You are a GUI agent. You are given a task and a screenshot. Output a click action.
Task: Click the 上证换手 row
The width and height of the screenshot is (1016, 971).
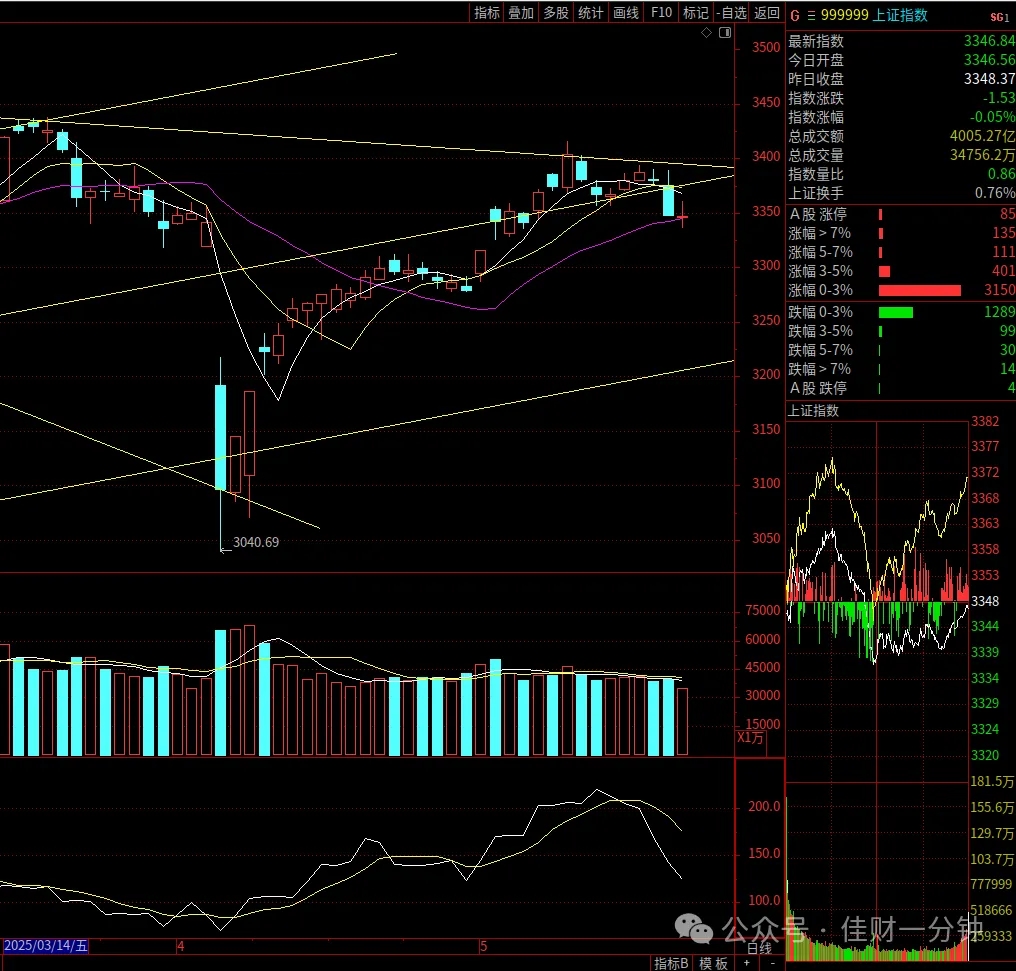click(x=901, y=192)
